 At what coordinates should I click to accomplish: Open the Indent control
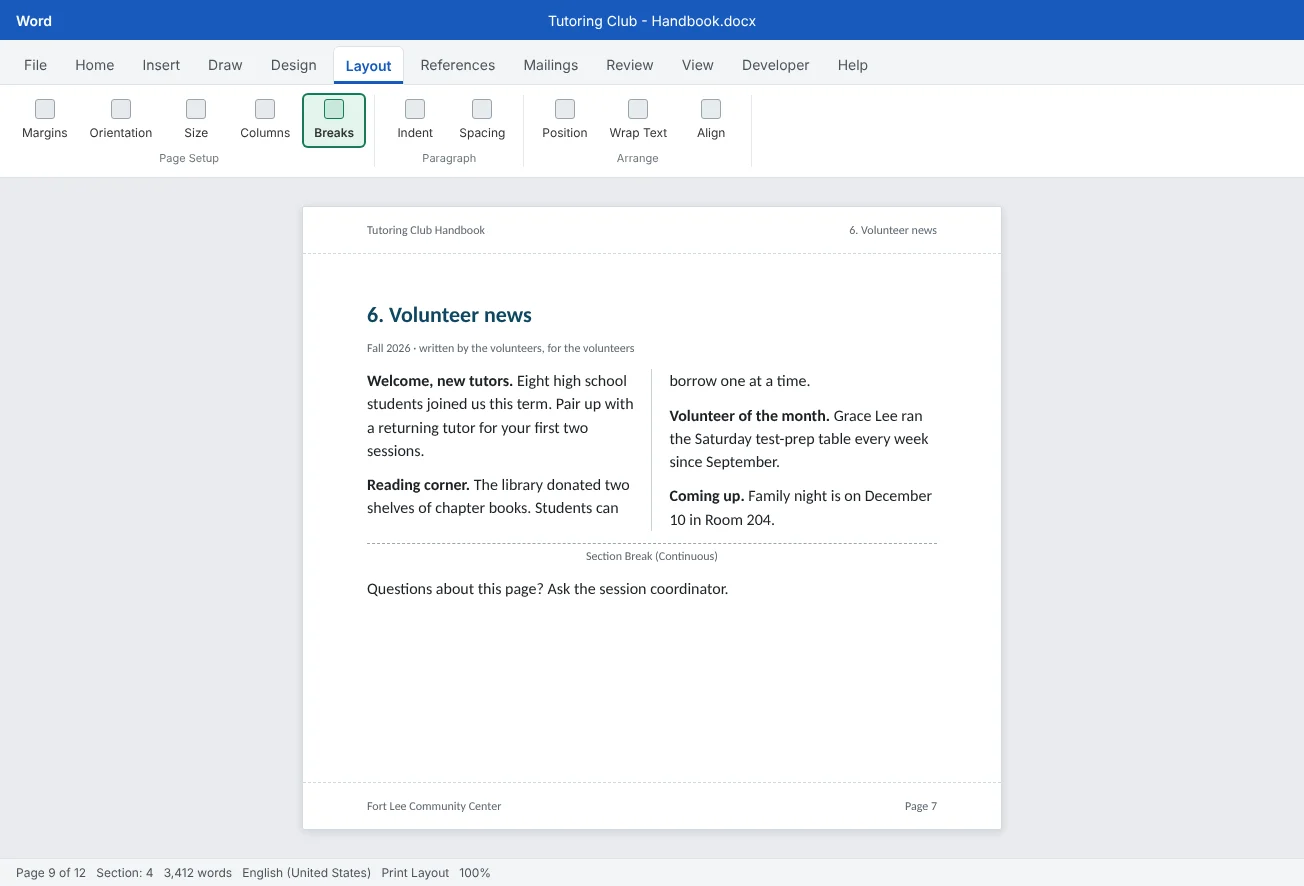click(415, 120)
